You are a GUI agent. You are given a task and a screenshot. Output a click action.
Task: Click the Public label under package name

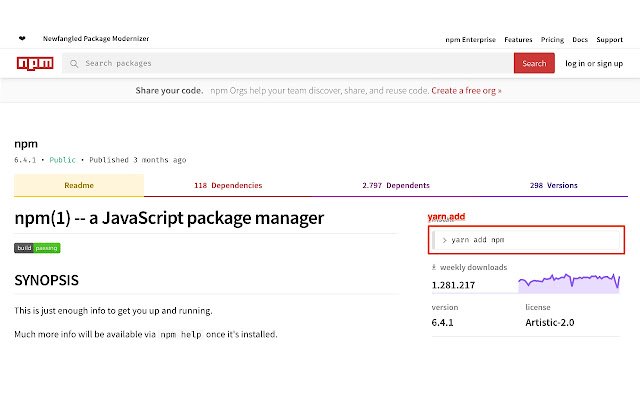pos(62,160)
